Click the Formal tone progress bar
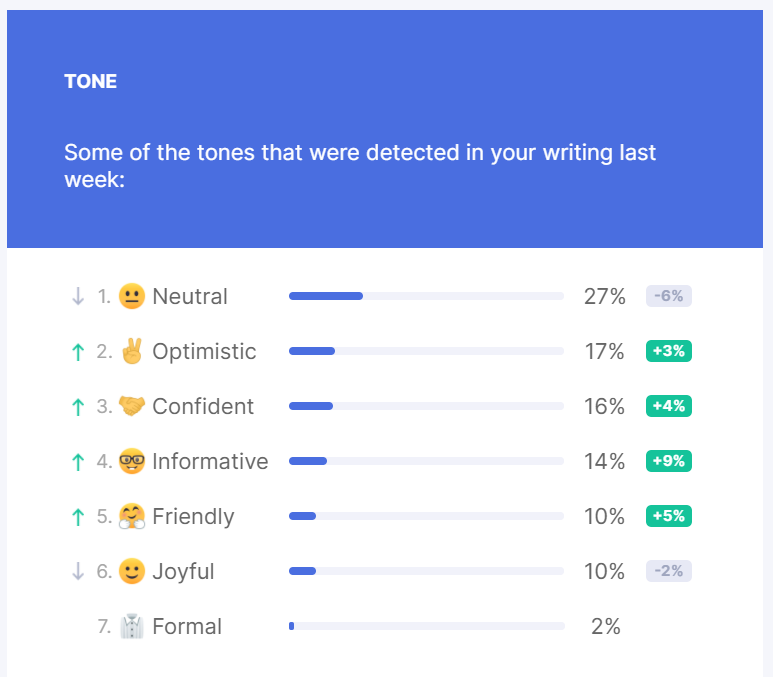The height and width of the screenshot is (677, 773). click(x=426, y=626)
